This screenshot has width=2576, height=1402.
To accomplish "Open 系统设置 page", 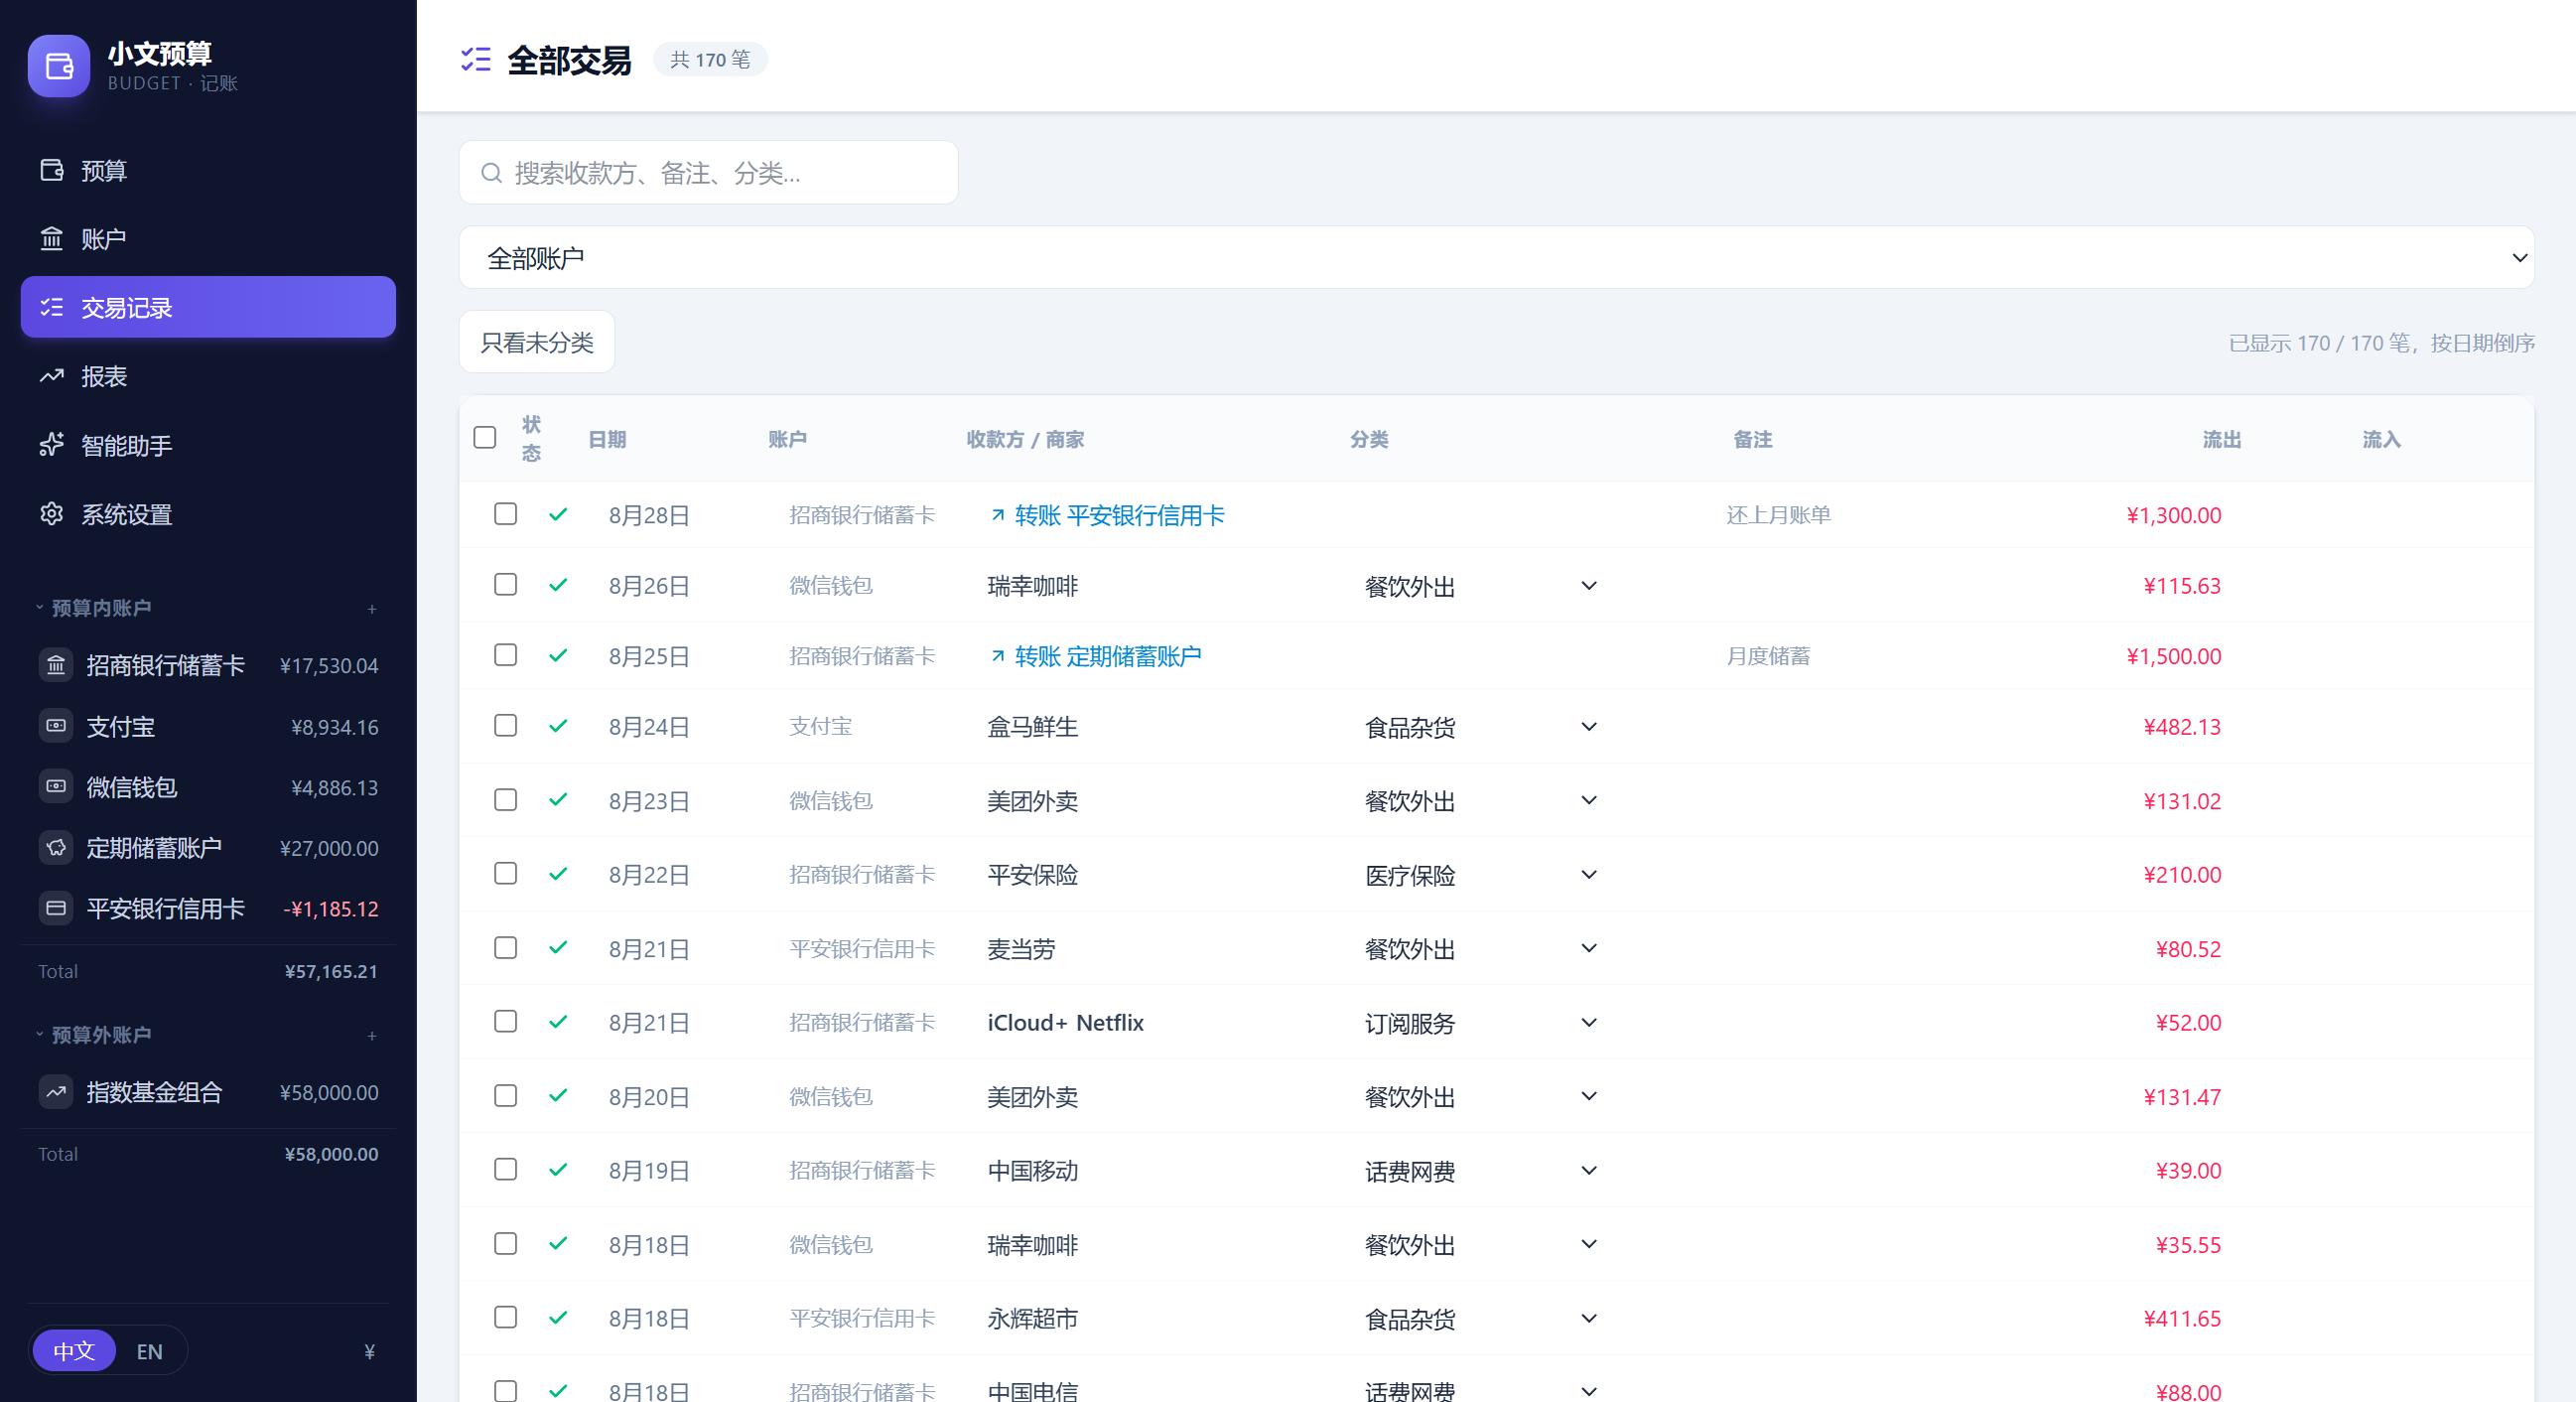I will pyautogui.click(x=208, y=514).
